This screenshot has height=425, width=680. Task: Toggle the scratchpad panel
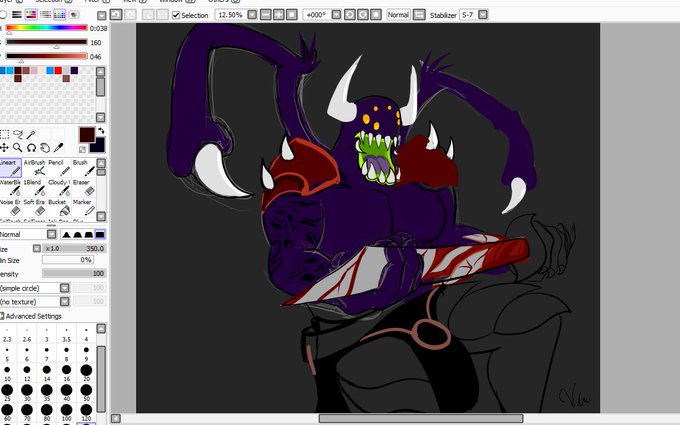74,15
